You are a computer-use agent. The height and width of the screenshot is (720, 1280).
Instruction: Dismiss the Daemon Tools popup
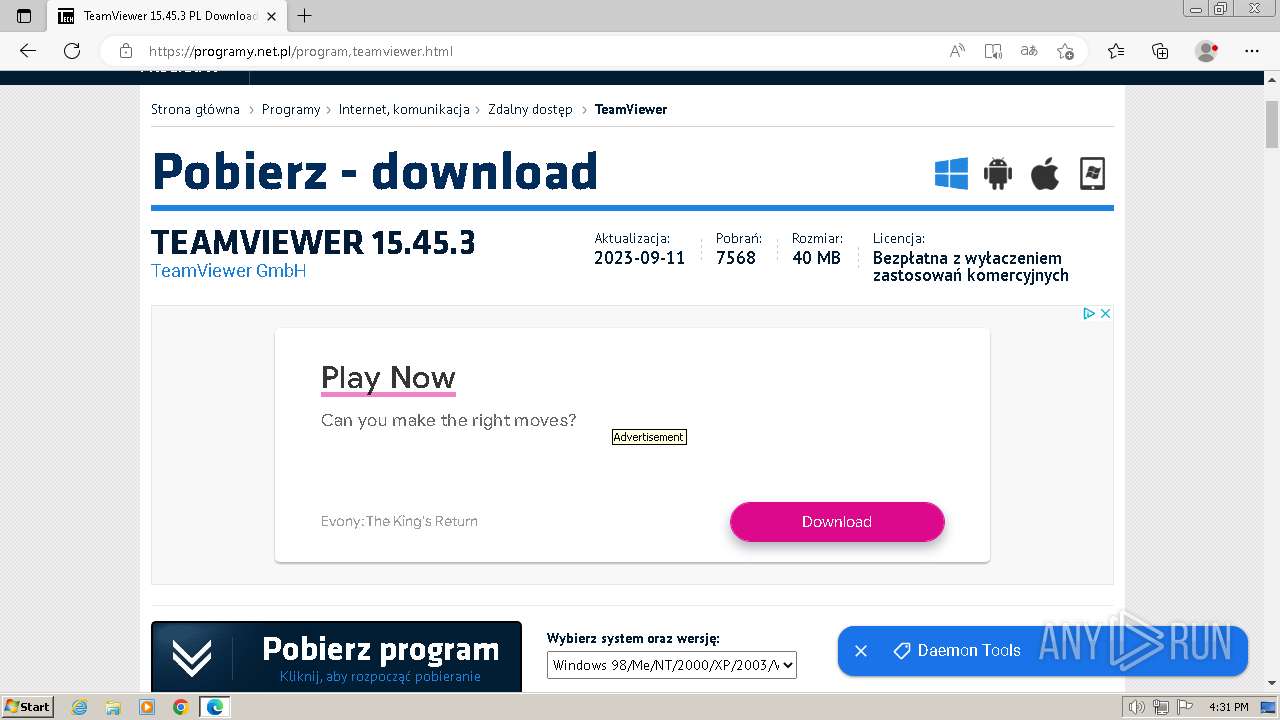tap(861, 651)
